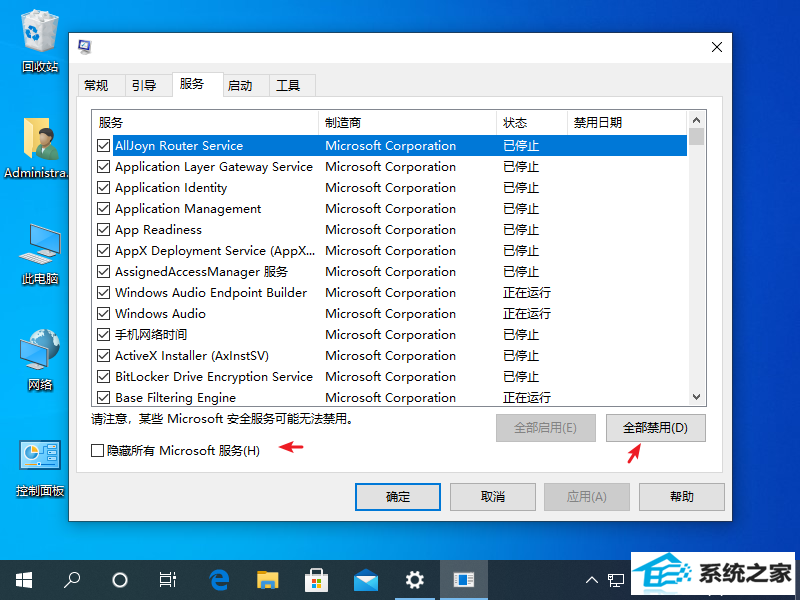Open File Explorer from taskbar
Screen dimensions: 800x600
(x=267, y=580)
